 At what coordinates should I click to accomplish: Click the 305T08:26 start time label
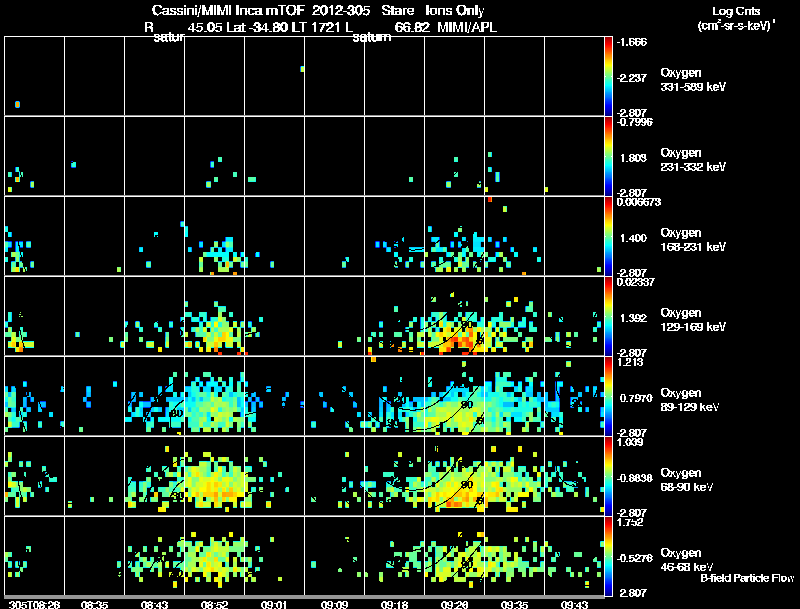coord(35,605)
